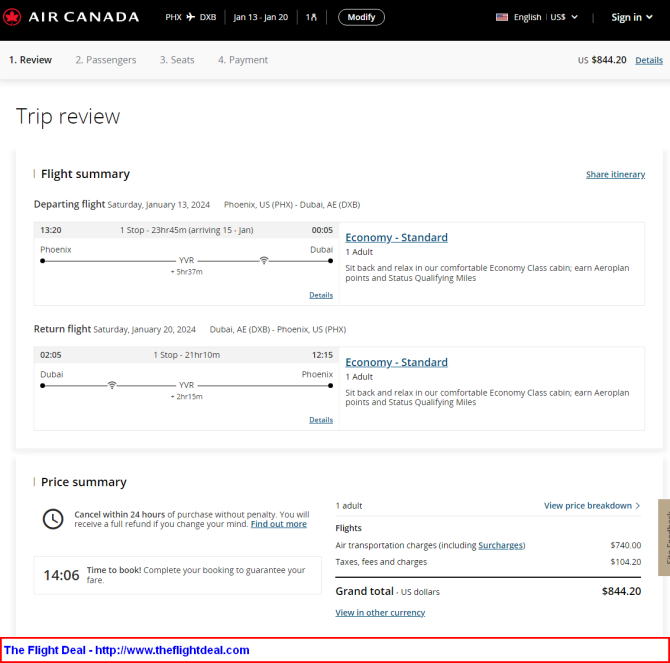Click Saturday, January 13, 2024 date text
Viewport: 670px width, 663px height.
pos(159,205)
